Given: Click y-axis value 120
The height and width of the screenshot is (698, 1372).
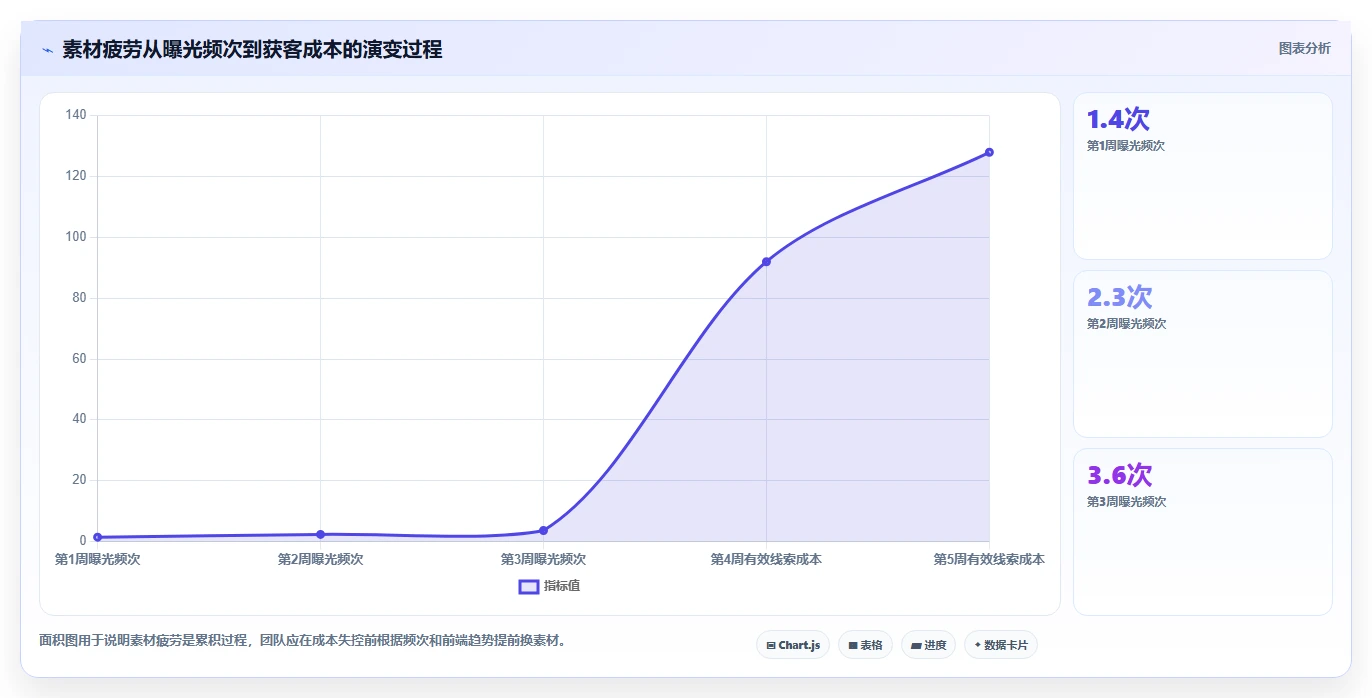Looking at the screenshot, I should click(76, 176).
